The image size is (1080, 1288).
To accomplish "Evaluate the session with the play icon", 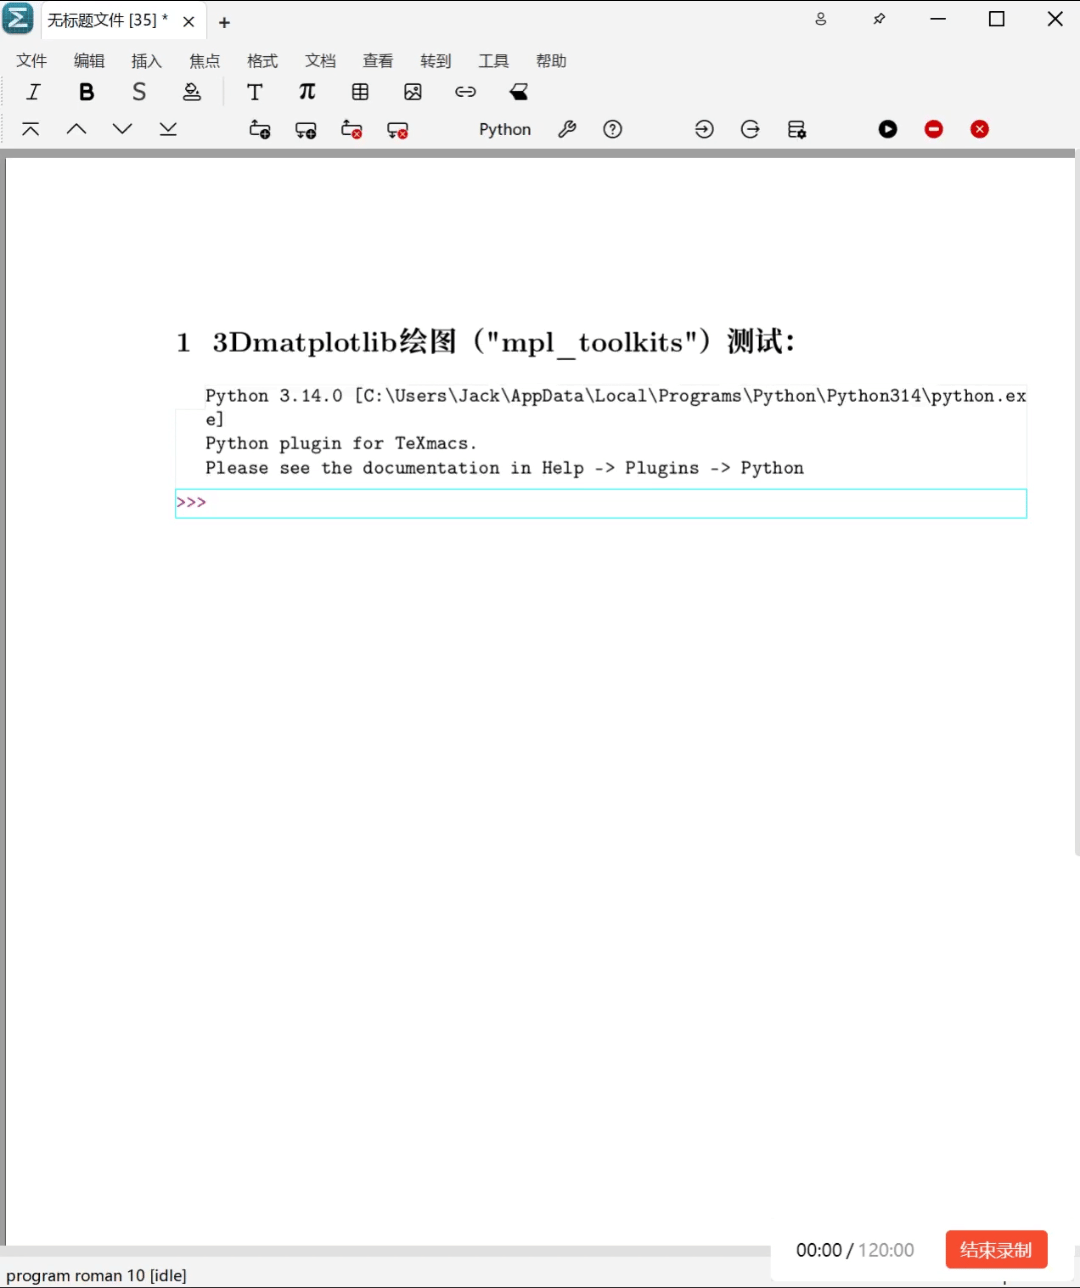I will 887,129.
